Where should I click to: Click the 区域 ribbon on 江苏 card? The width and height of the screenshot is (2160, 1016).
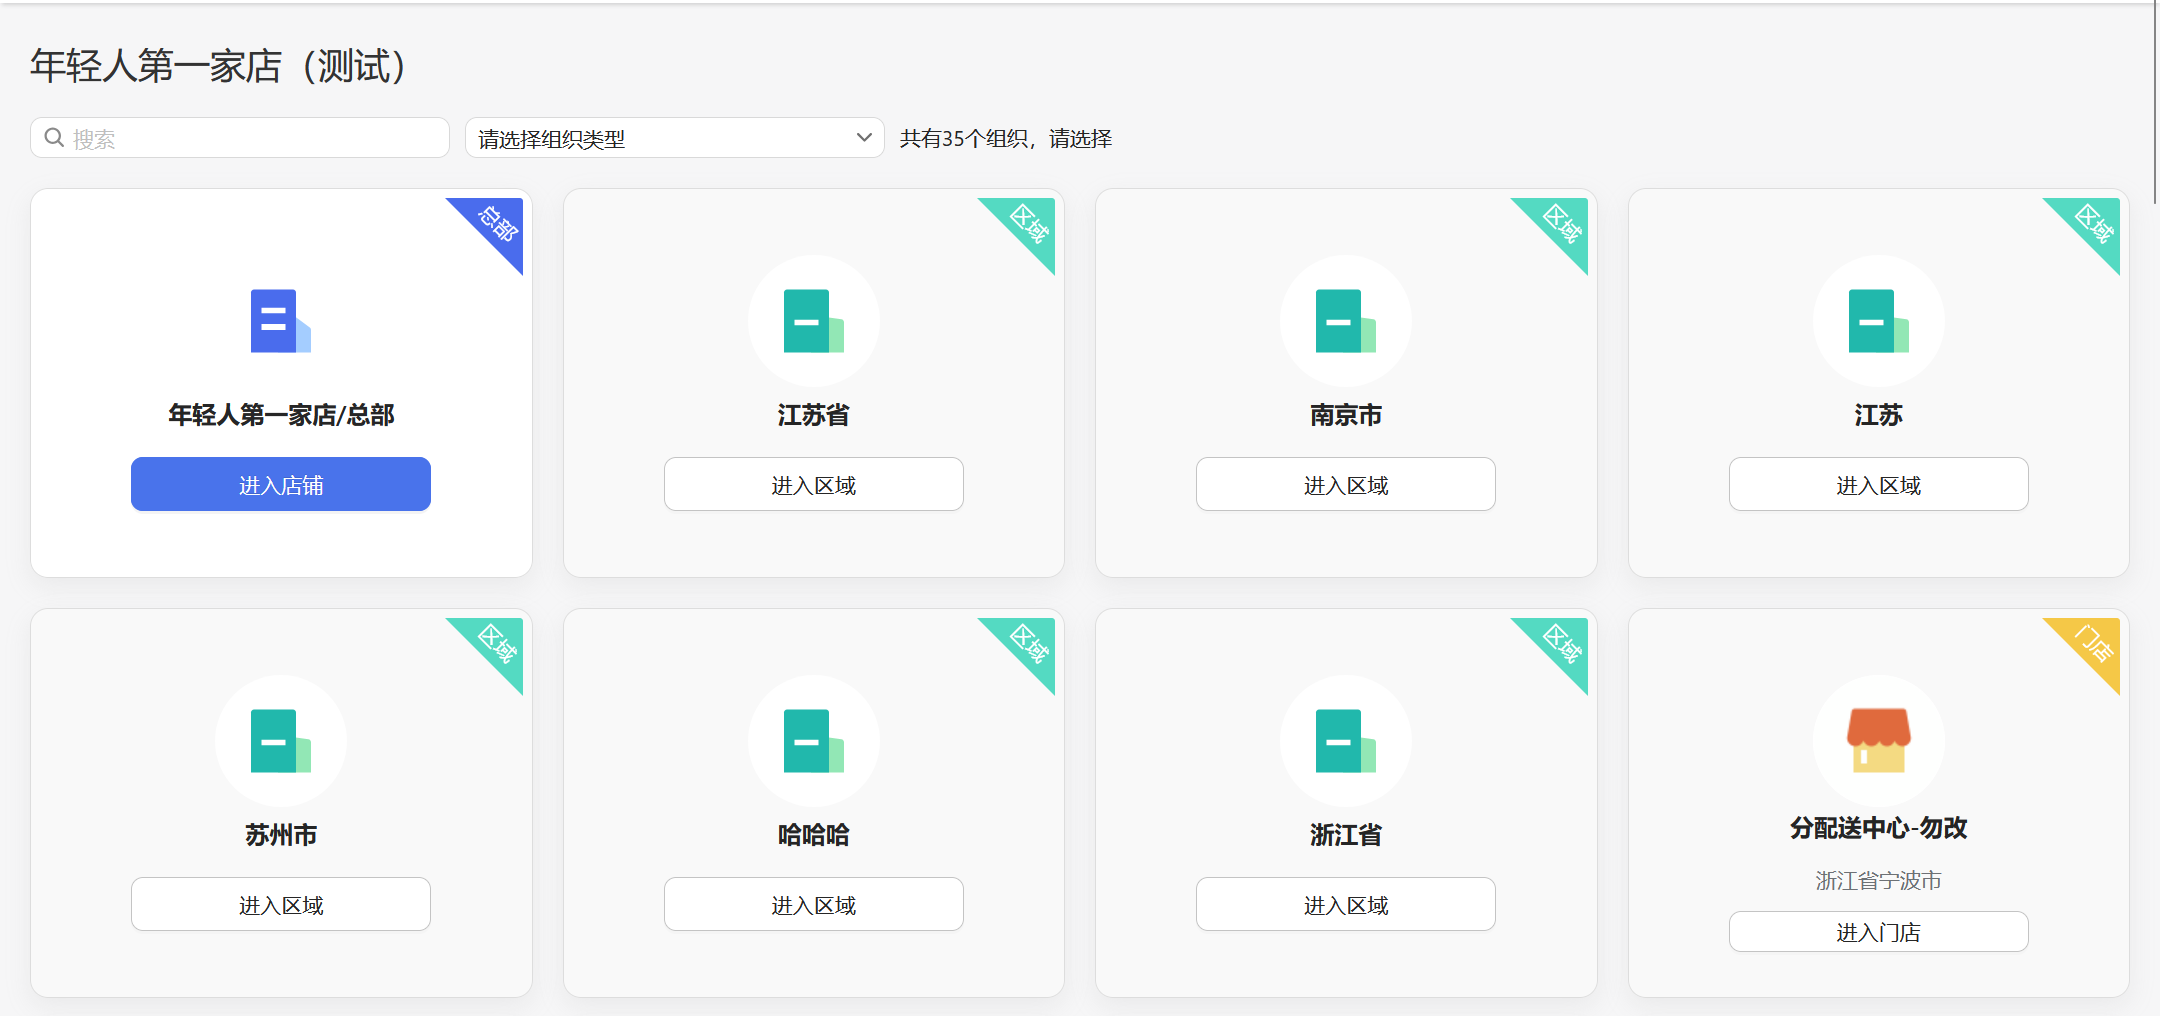[x=2093, y=224]
